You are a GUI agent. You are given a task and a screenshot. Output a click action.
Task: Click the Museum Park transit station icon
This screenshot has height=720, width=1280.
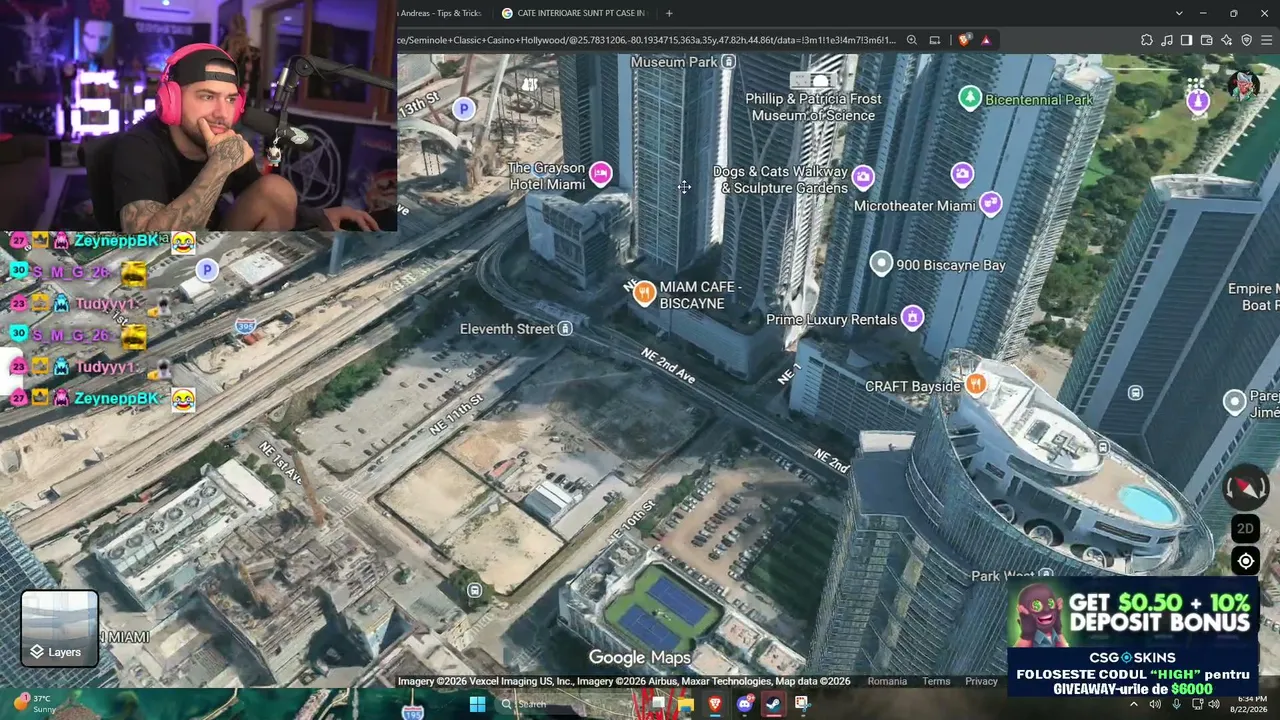(729, 62)
